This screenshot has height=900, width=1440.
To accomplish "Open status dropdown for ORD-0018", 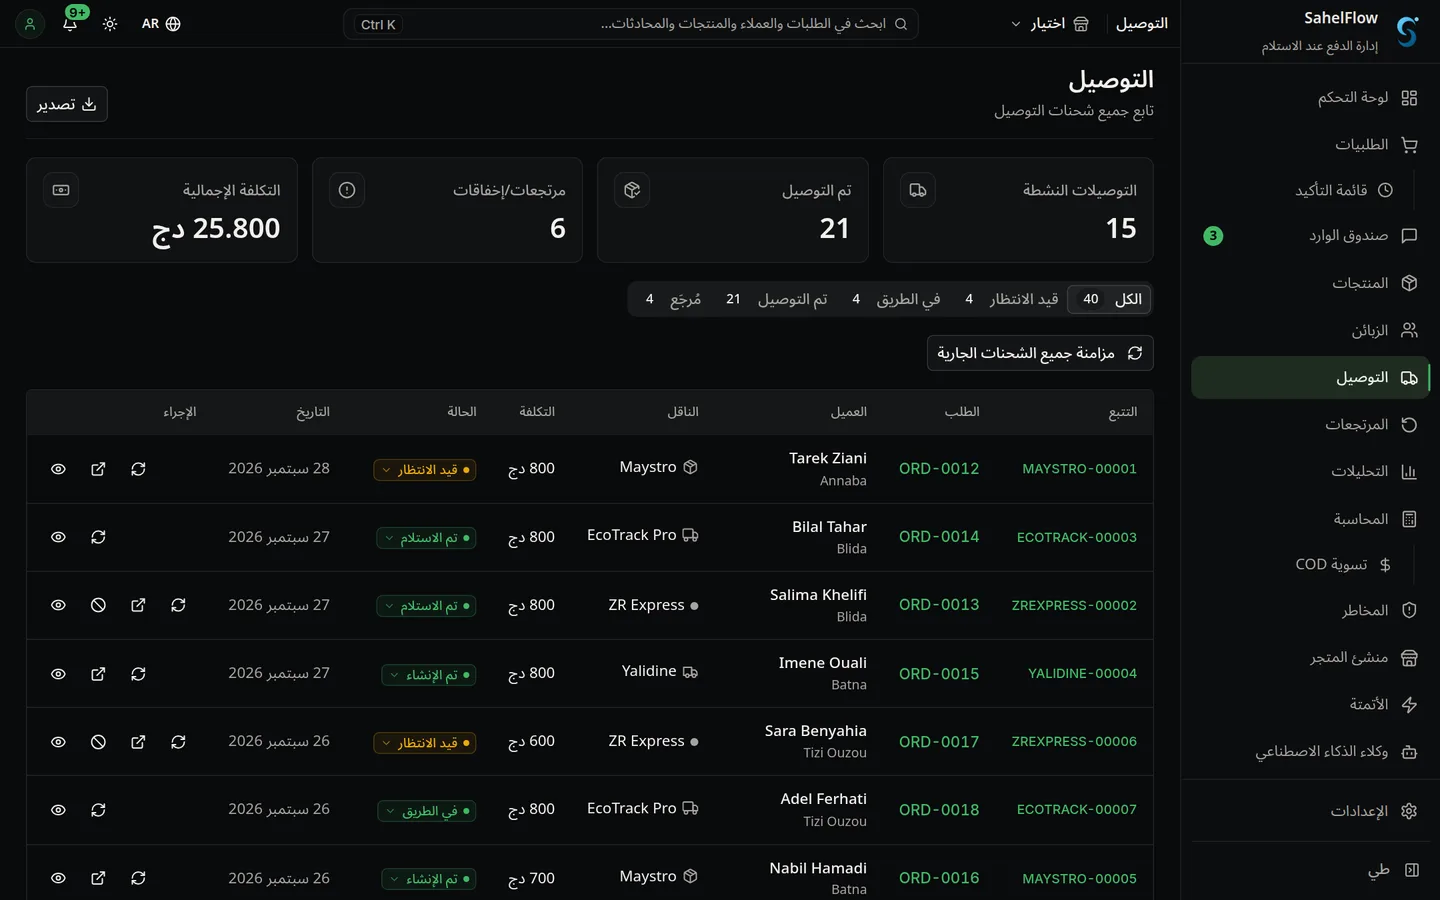I will pyautogui.click(x=427, y=811).
